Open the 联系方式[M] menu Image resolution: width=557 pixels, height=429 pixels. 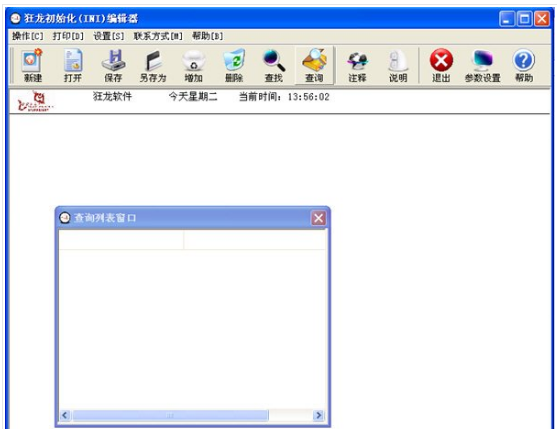[x=158, y=36]
